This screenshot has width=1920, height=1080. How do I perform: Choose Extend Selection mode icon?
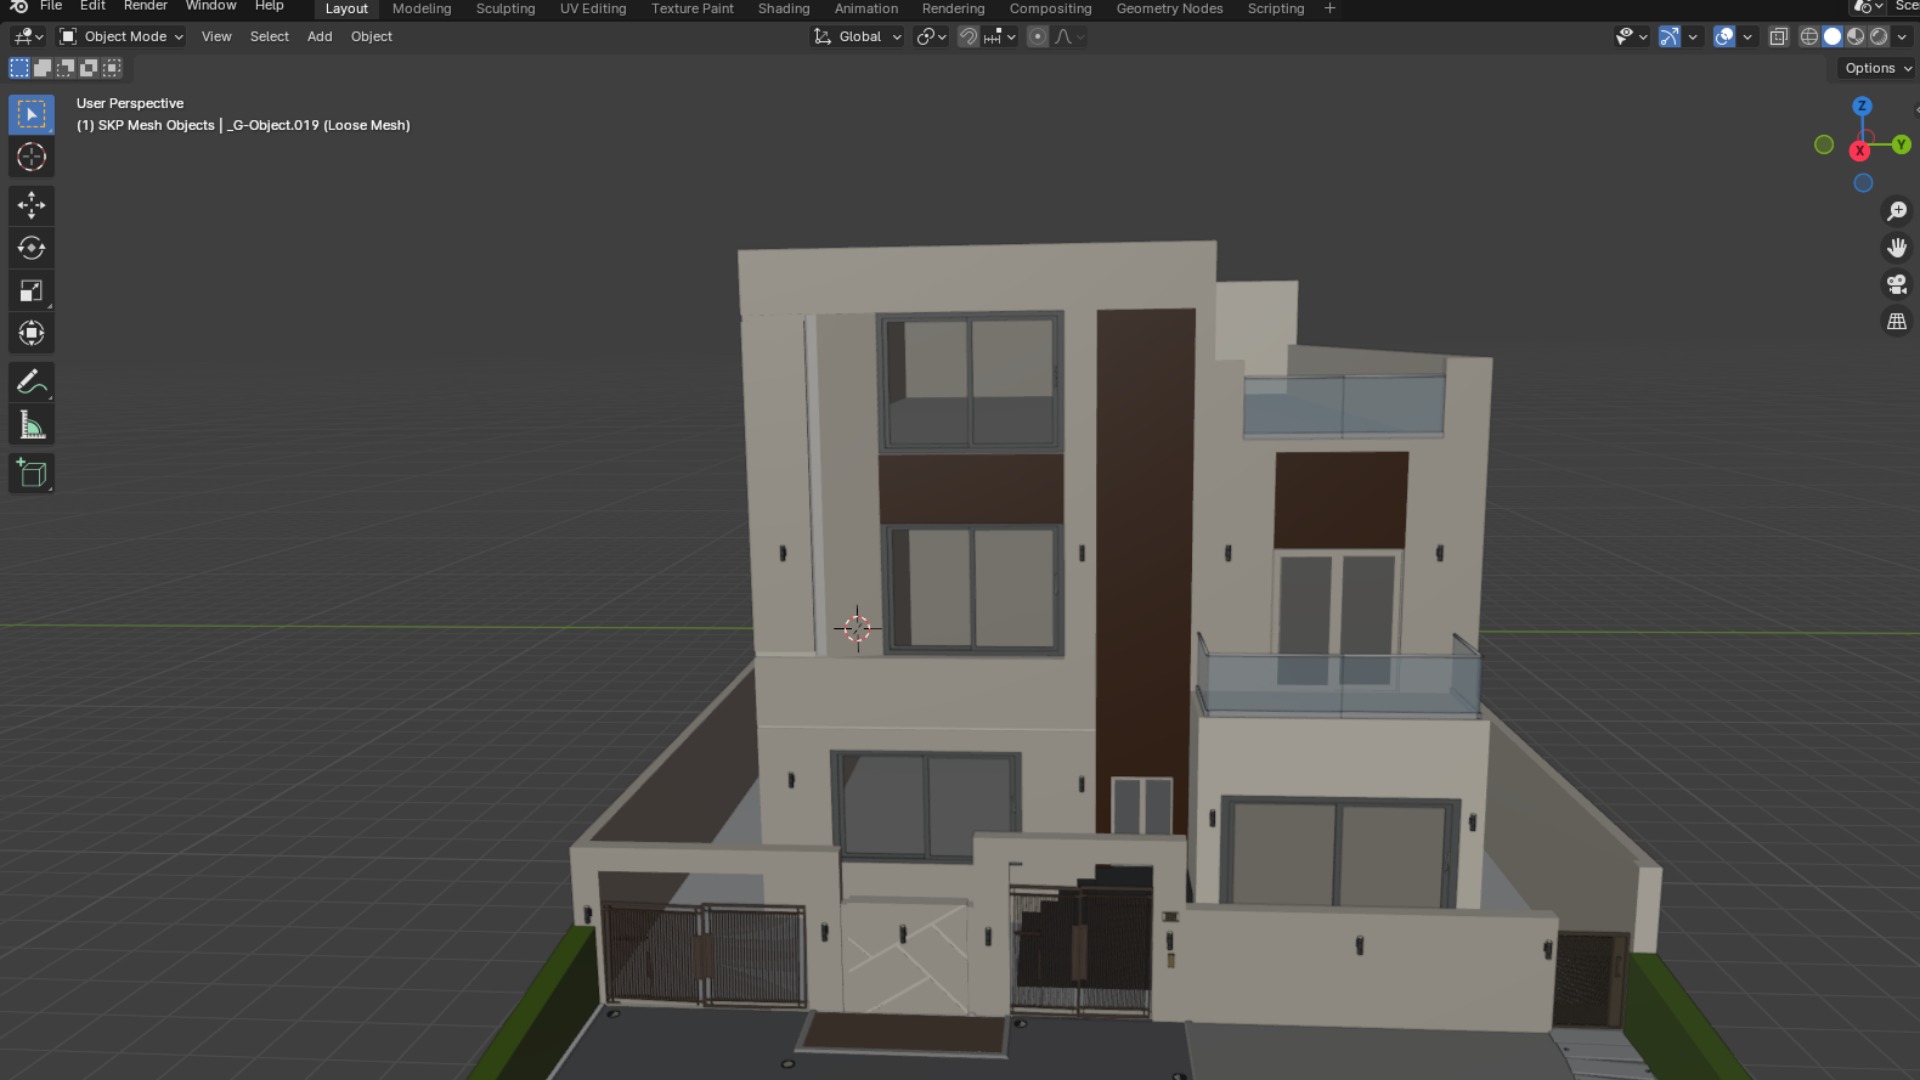click(42, 68)
